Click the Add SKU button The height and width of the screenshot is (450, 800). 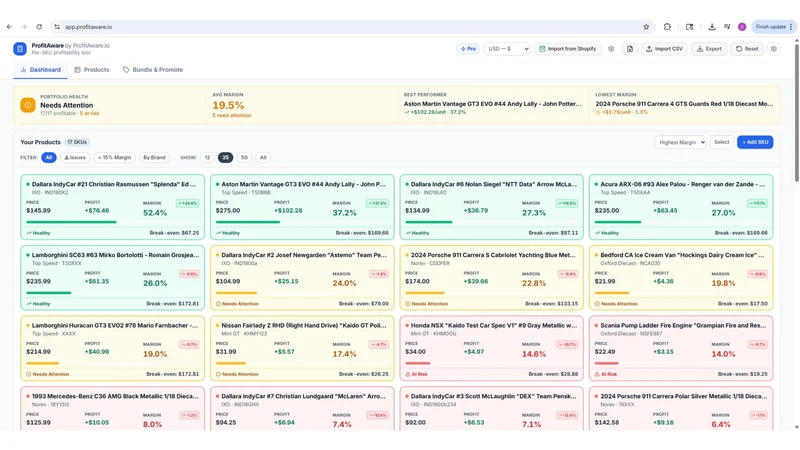[x=755, y=142]
